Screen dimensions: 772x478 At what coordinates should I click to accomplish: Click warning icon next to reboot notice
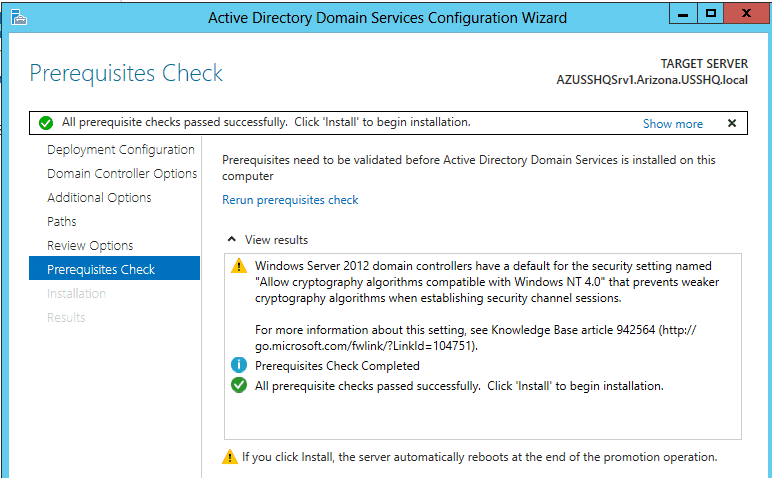[x=229, y=457]
